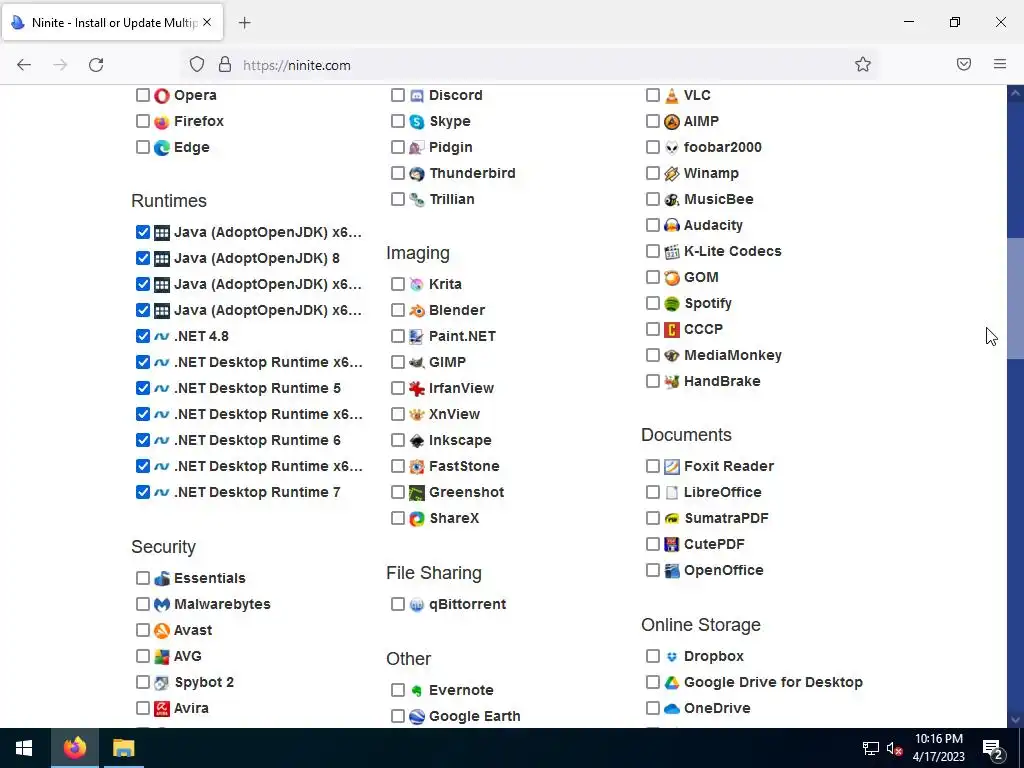Click the foobar2000 label
1024x768 pixels.
pyautogui.click(x=722, y=147)
